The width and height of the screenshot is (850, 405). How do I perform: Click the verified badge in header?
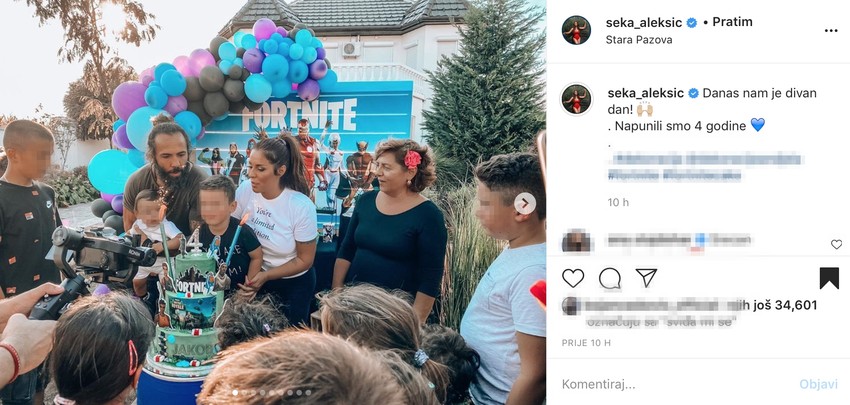pyautogui.click(x=692, y=23)
